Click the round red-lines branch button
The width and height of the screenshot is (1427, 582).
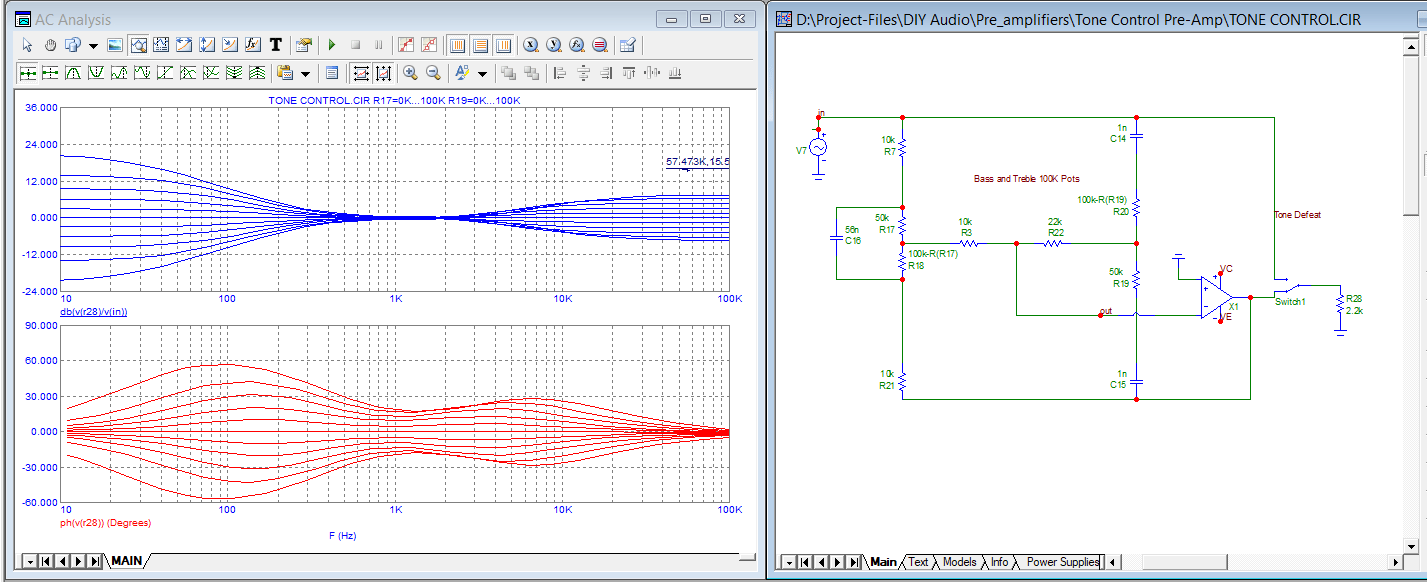[600, 45]
